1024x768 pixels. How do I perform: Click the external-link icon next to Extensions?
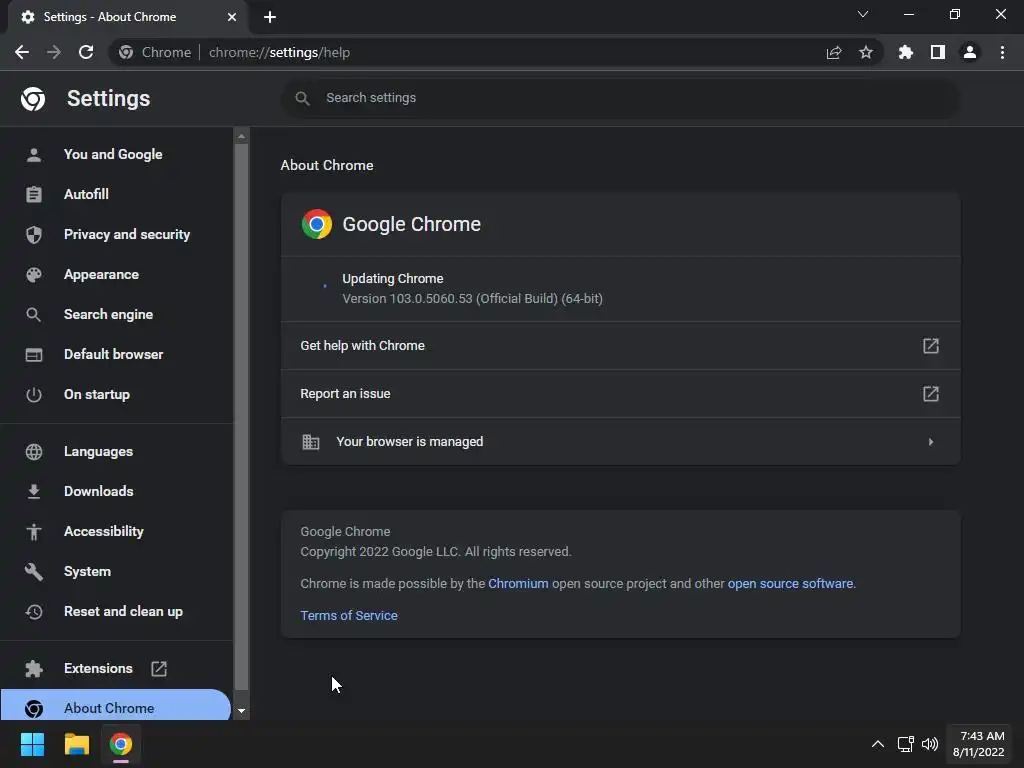click(159, 668)
